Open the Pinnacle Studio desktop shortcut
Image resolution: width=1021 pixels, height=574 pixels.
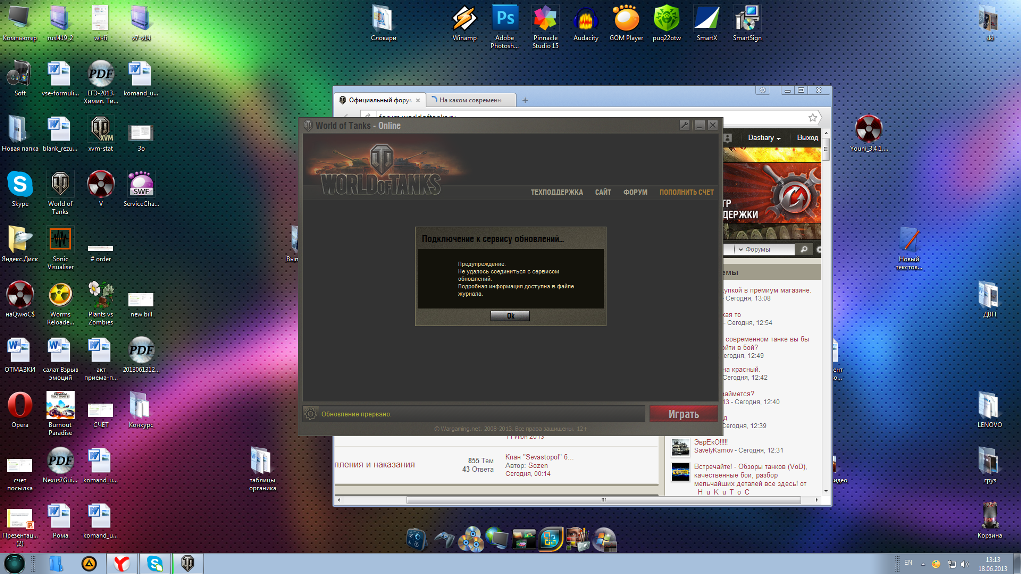(x=545, y=20)
